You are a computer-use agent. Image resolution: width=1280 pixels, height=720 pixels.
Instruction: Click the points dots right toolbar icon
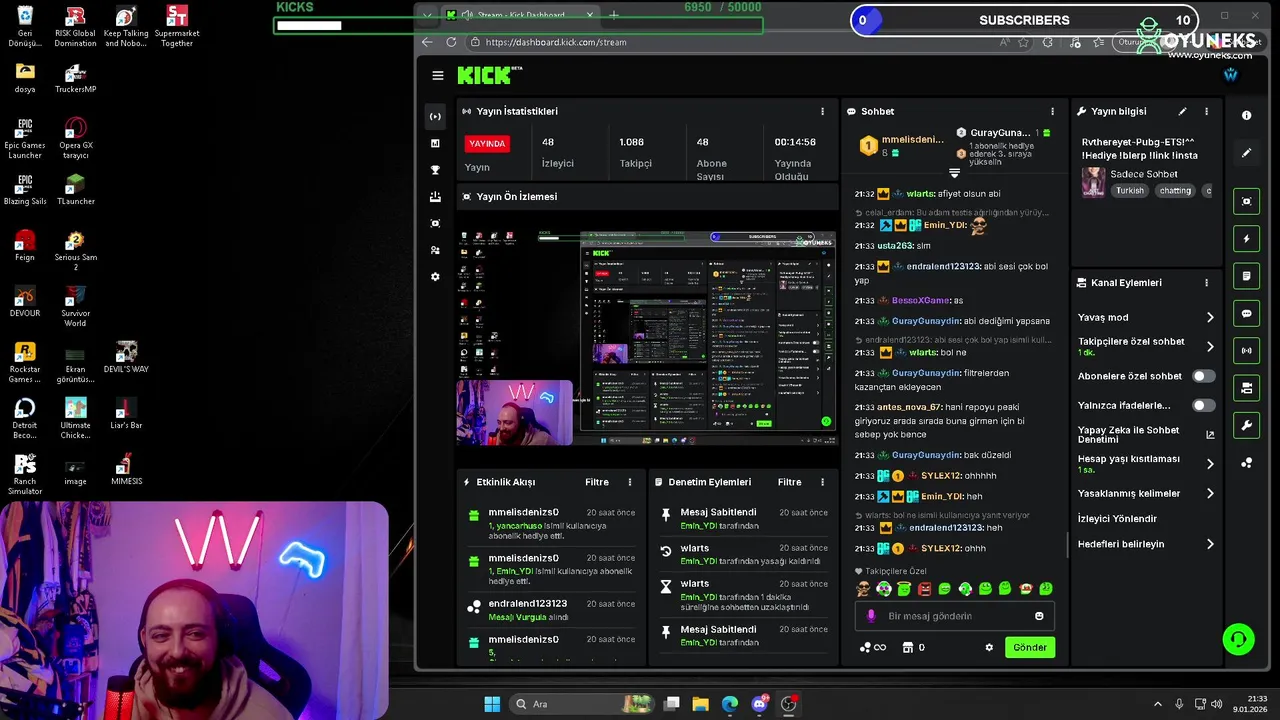point(1246,463)
